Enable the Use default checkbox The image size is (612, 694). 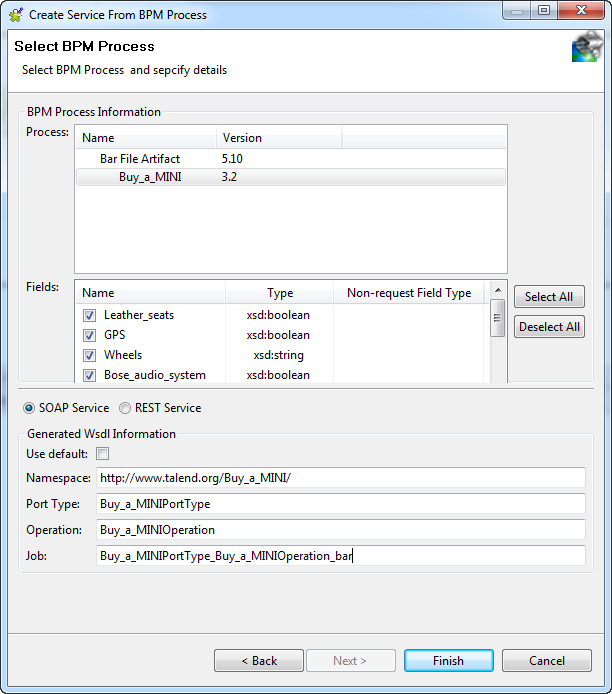pyautogui.click(x=103, y=454)
